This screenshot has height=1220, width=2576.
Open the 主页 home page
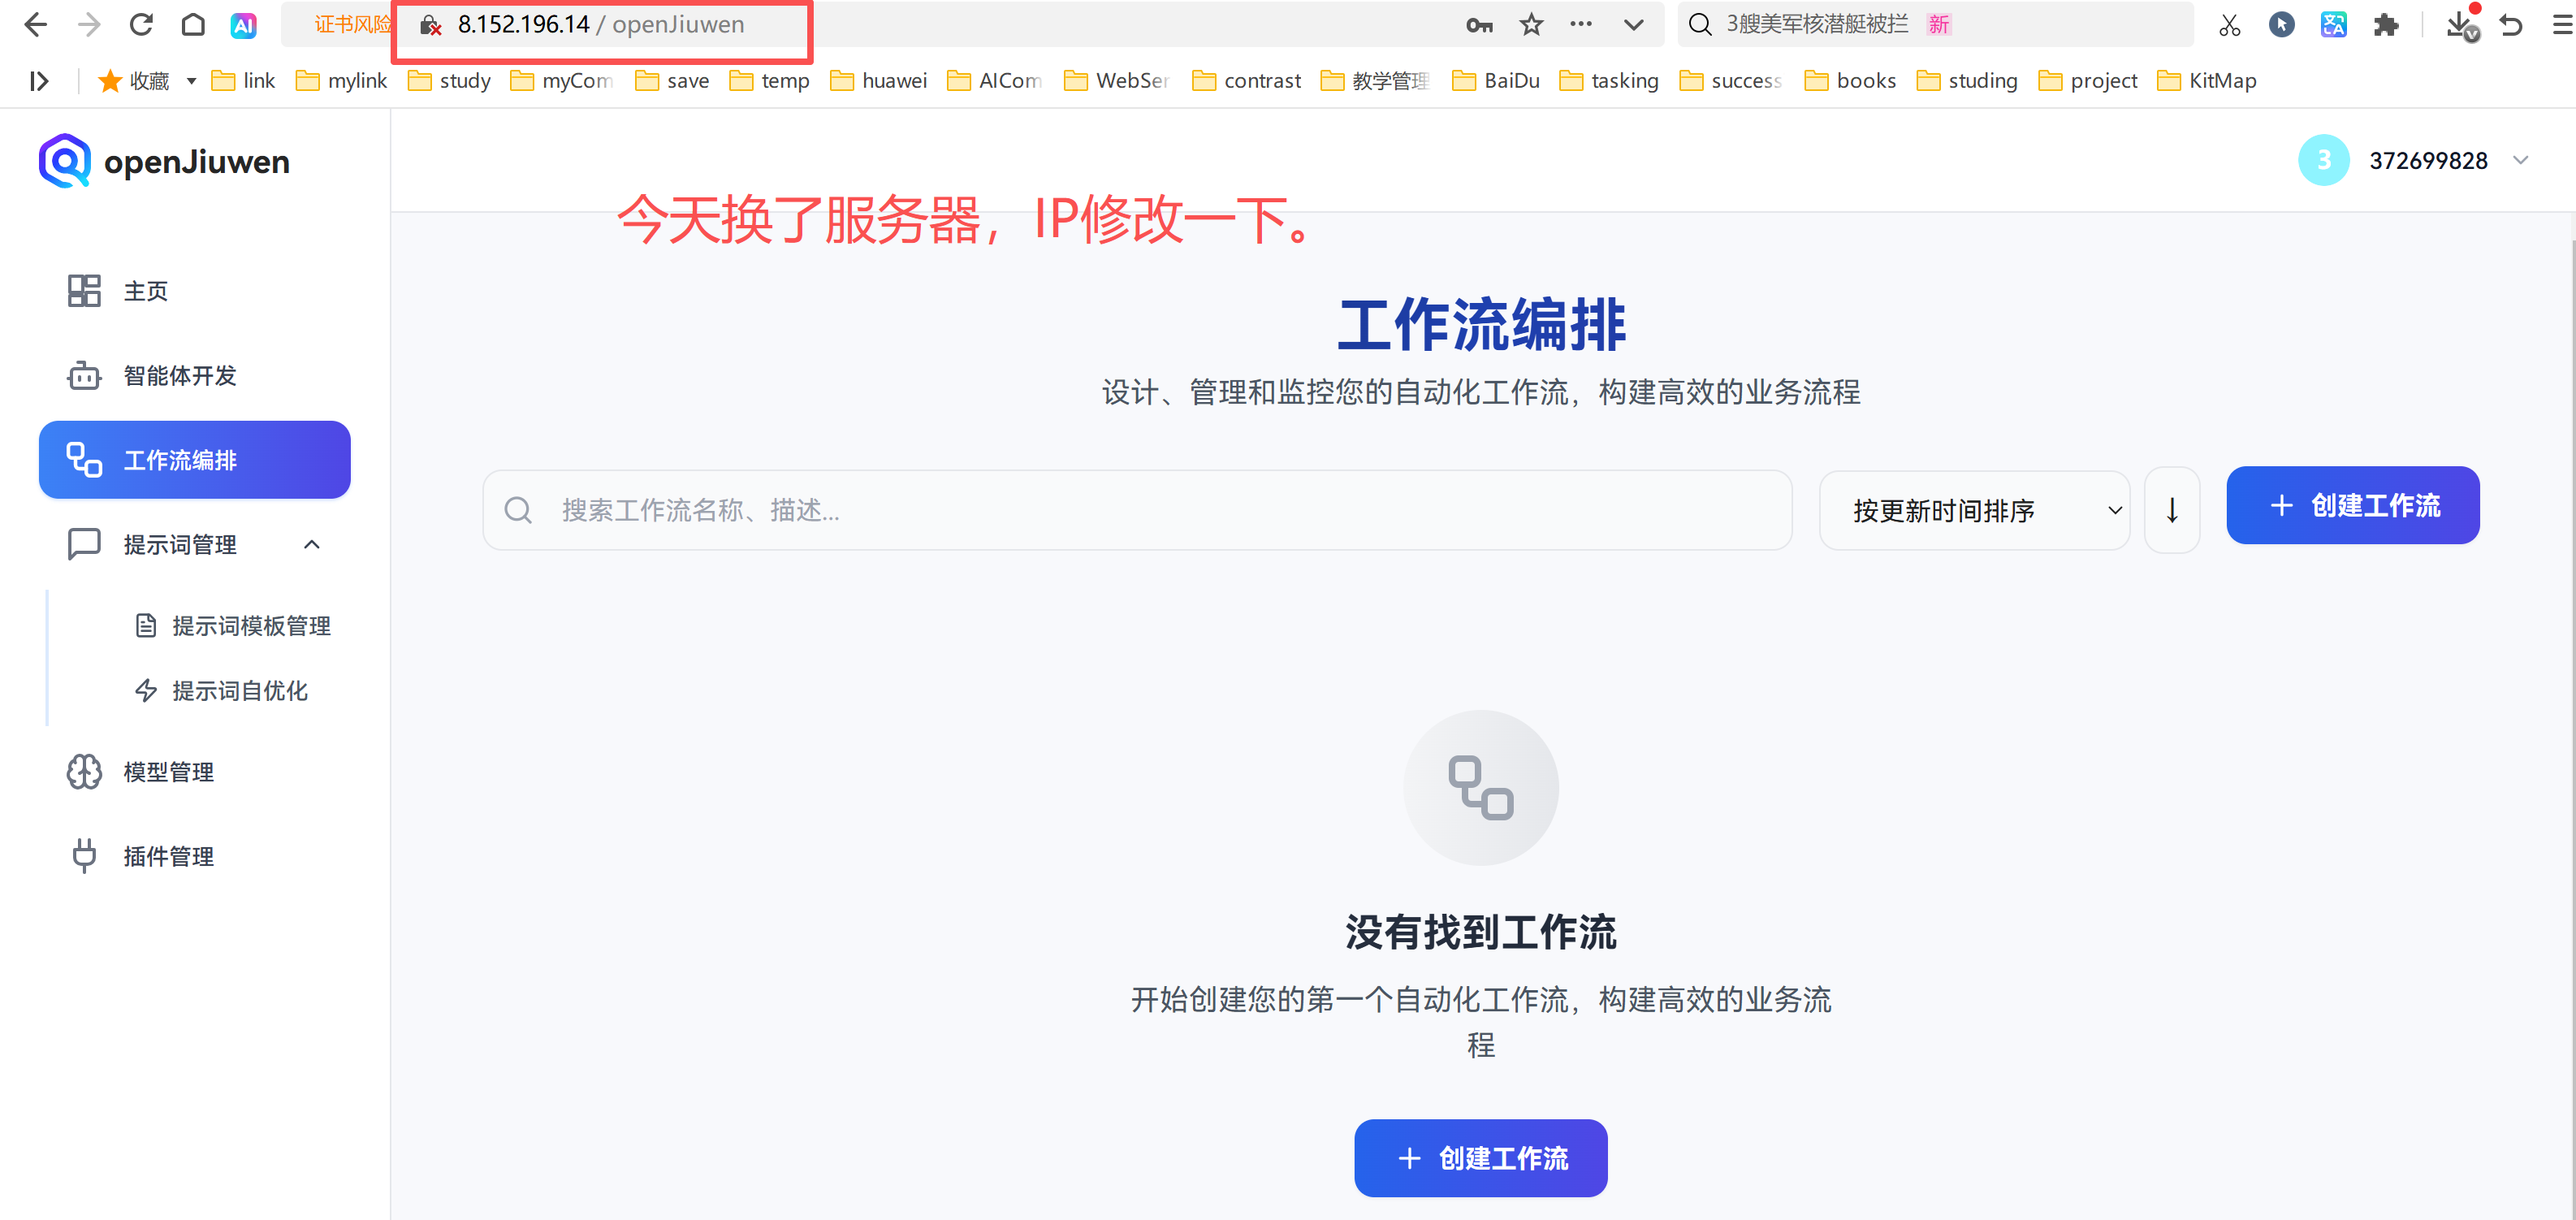pos(145,291)
